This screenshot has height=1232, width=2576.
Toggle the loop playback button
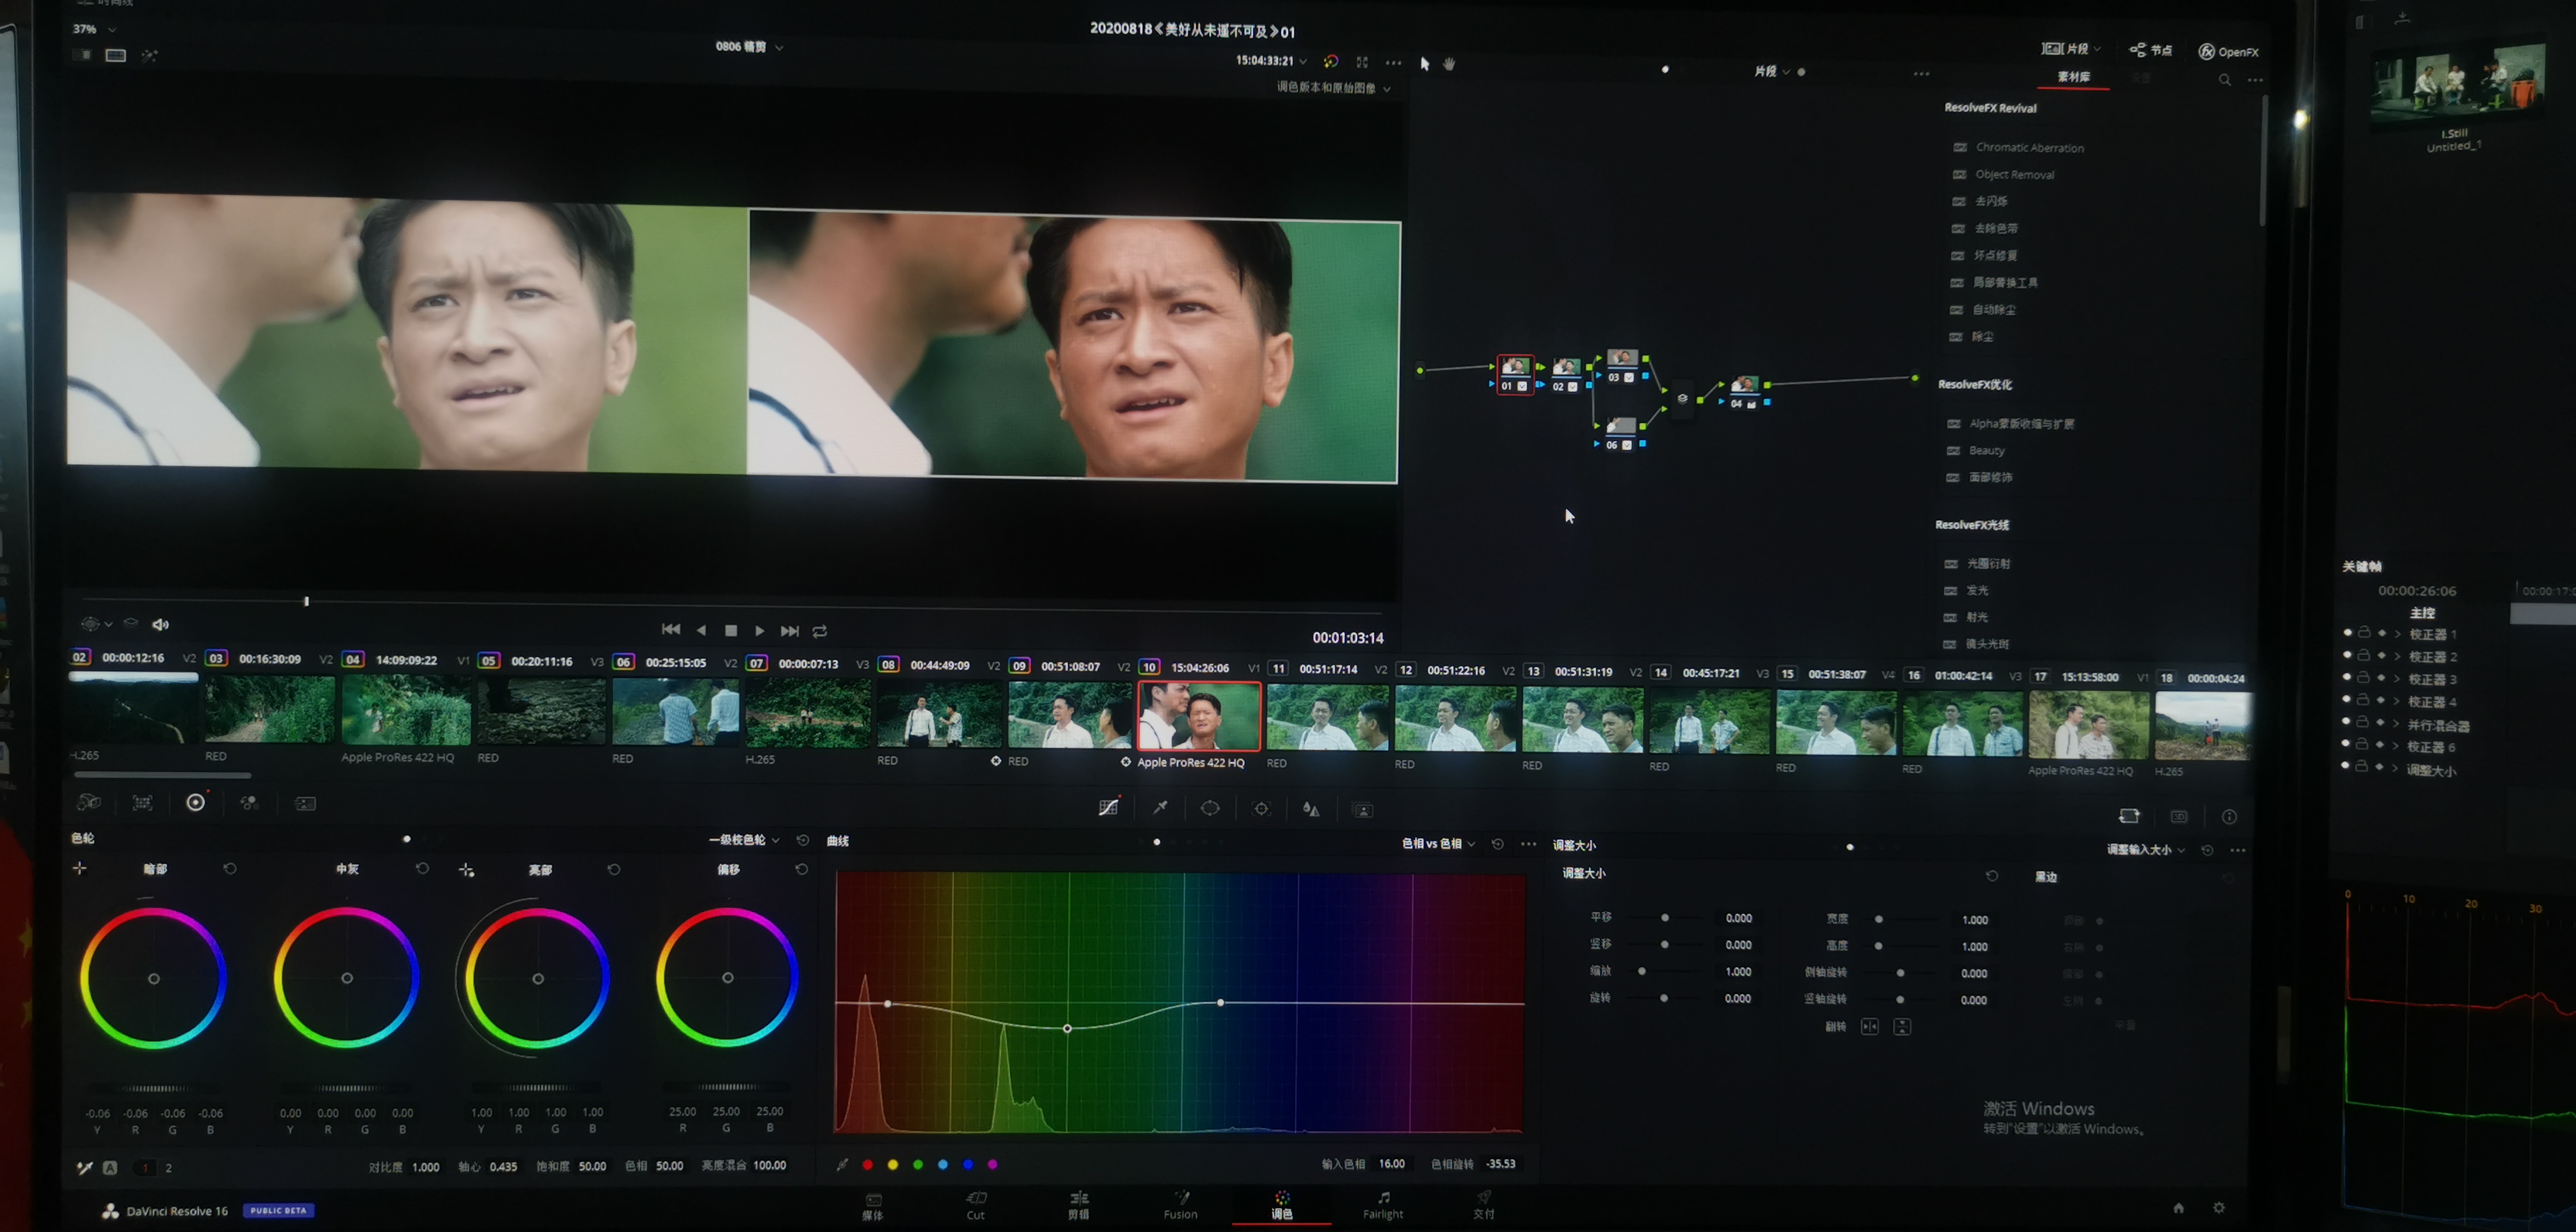tap(820, 631)
